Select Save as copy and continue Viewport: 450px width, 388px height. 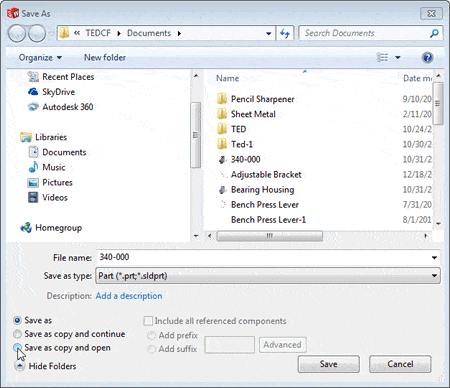point(17,334)
